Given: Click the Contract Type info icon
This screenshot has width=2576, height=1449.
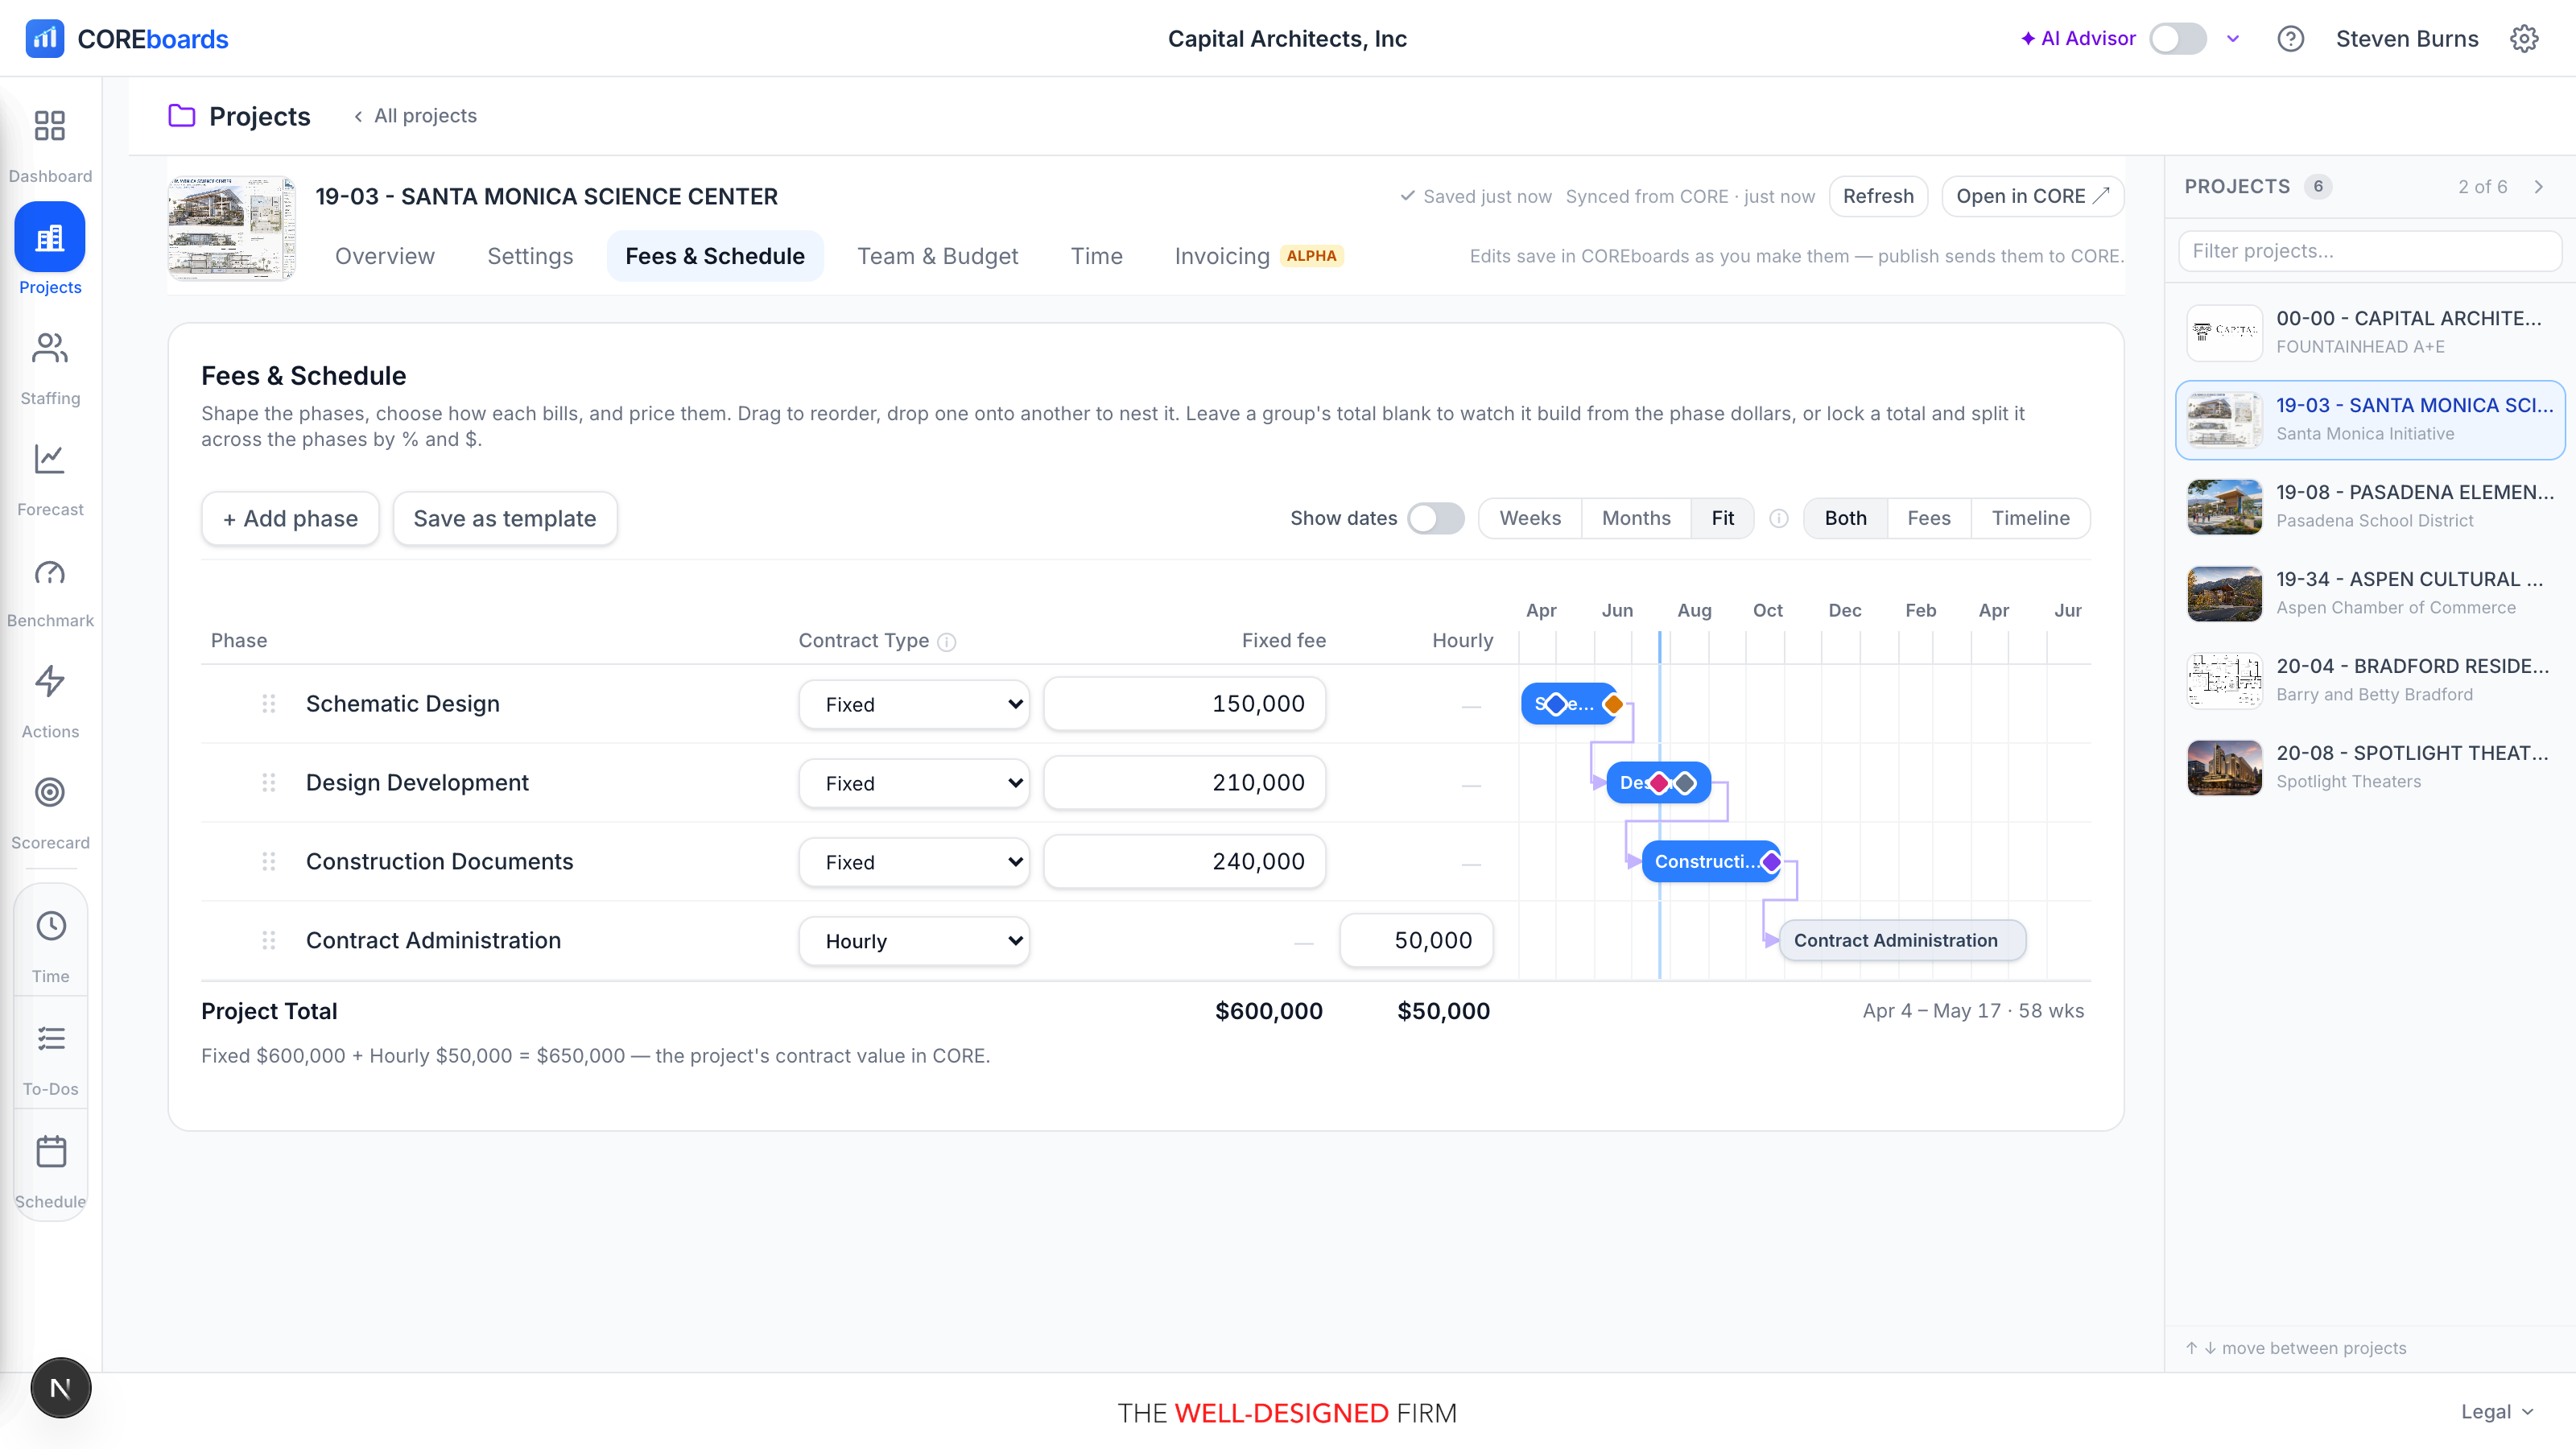Looking at the screenshot, I should coord(947,642).
